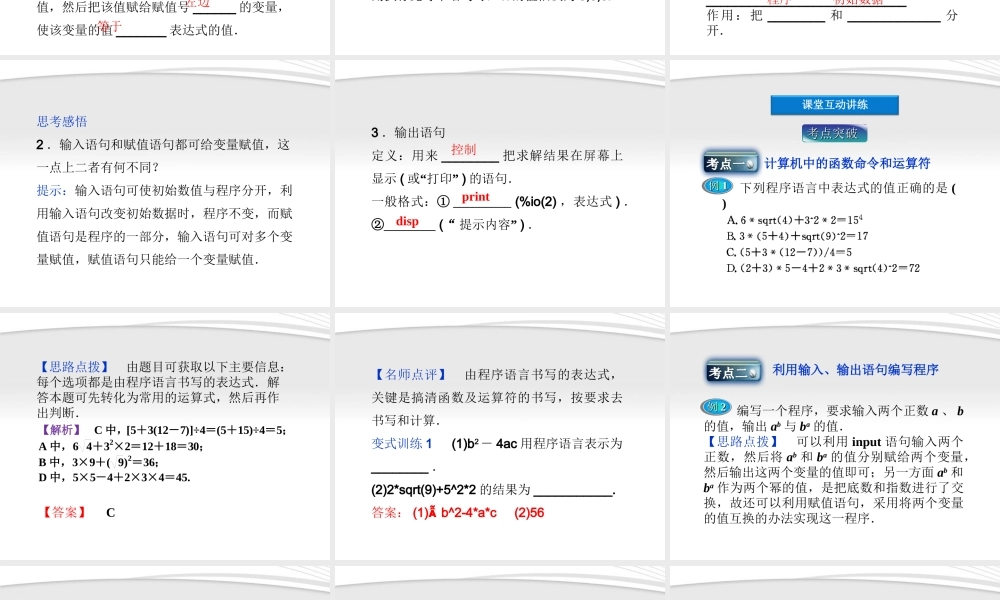Click the blue 【名师点评】 label
The image size is (1000, 600).
tap(411, 374)
